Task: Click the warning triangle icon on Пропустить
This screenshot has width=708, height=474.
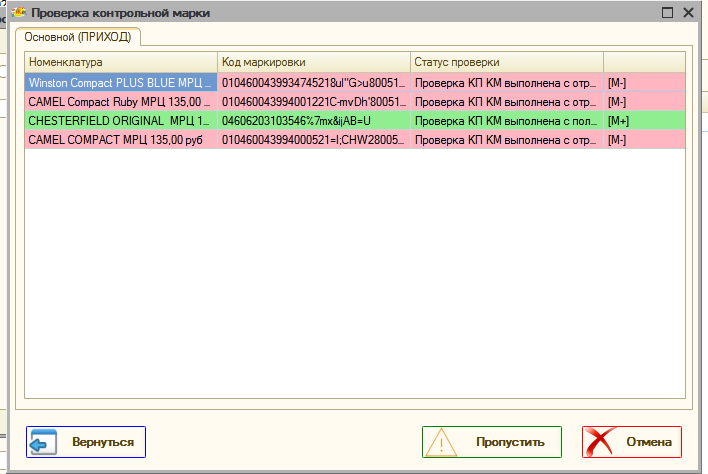Action: (441, 442)
